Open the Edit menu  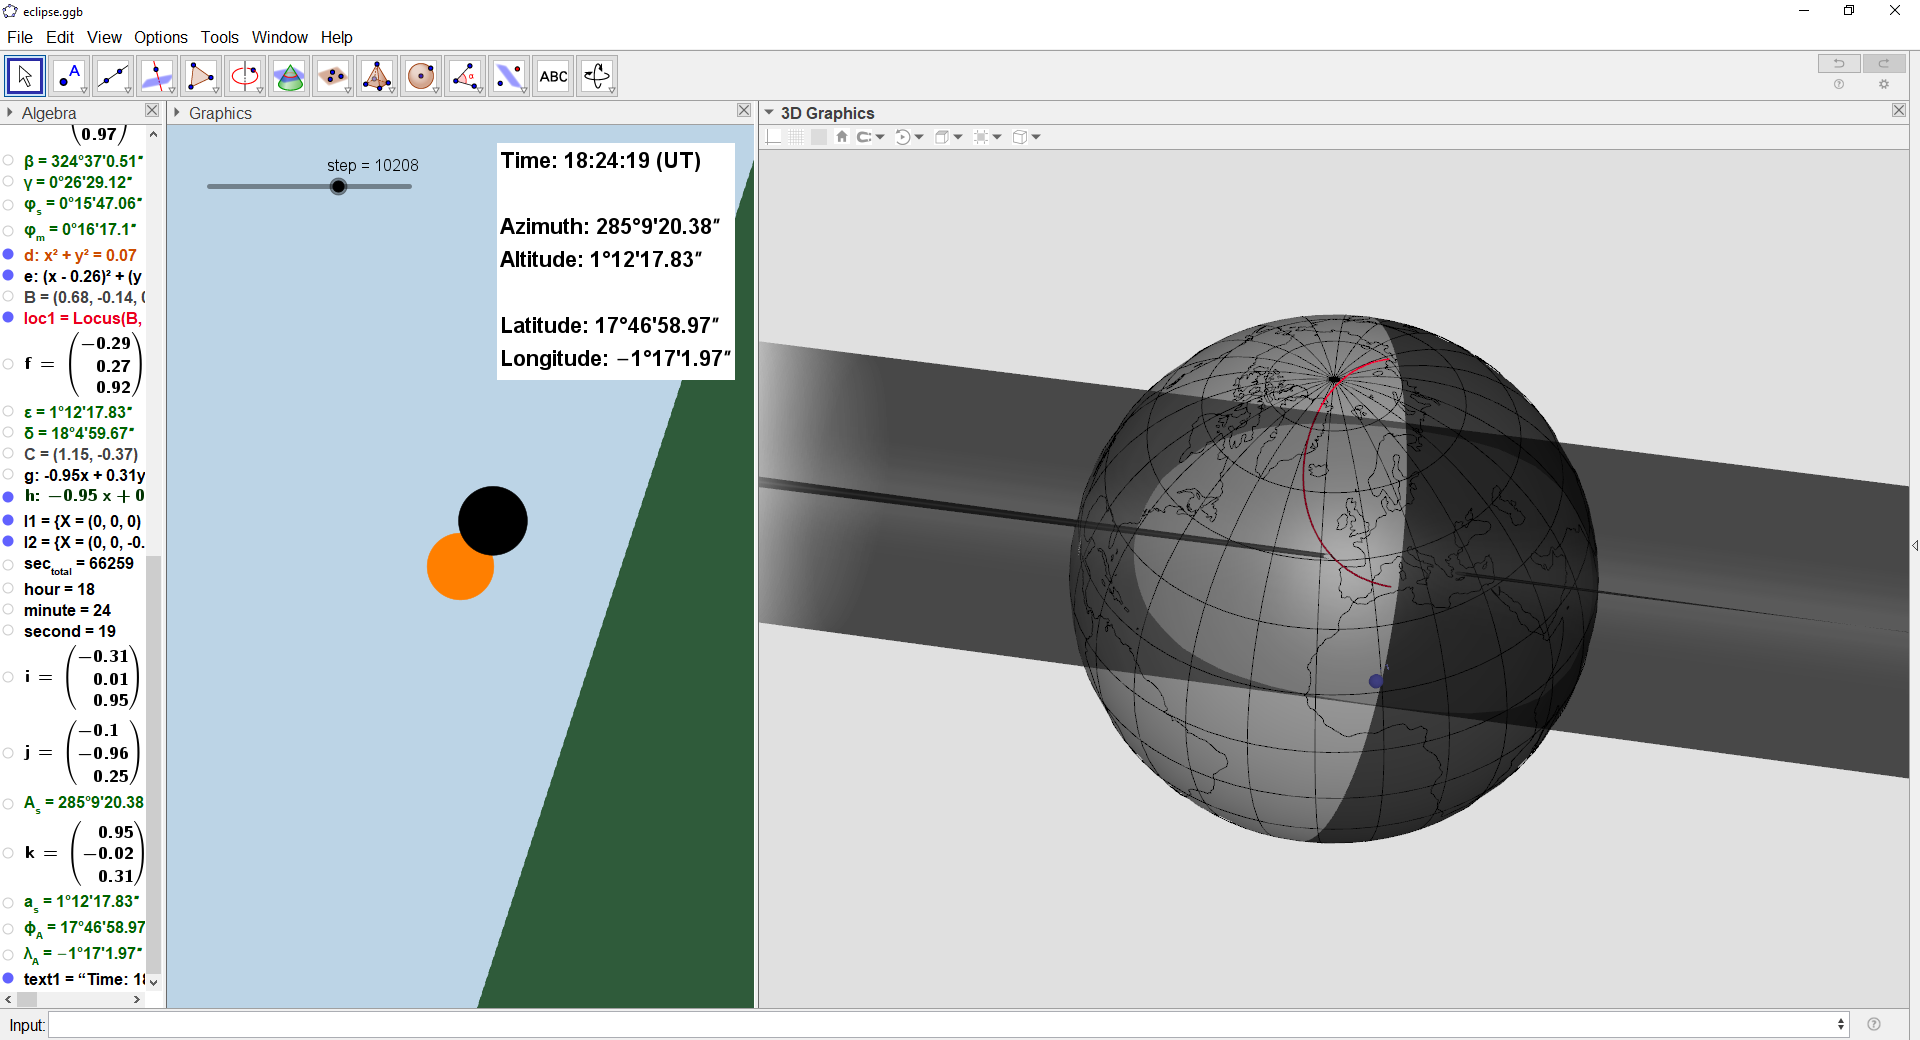(60, 37)
